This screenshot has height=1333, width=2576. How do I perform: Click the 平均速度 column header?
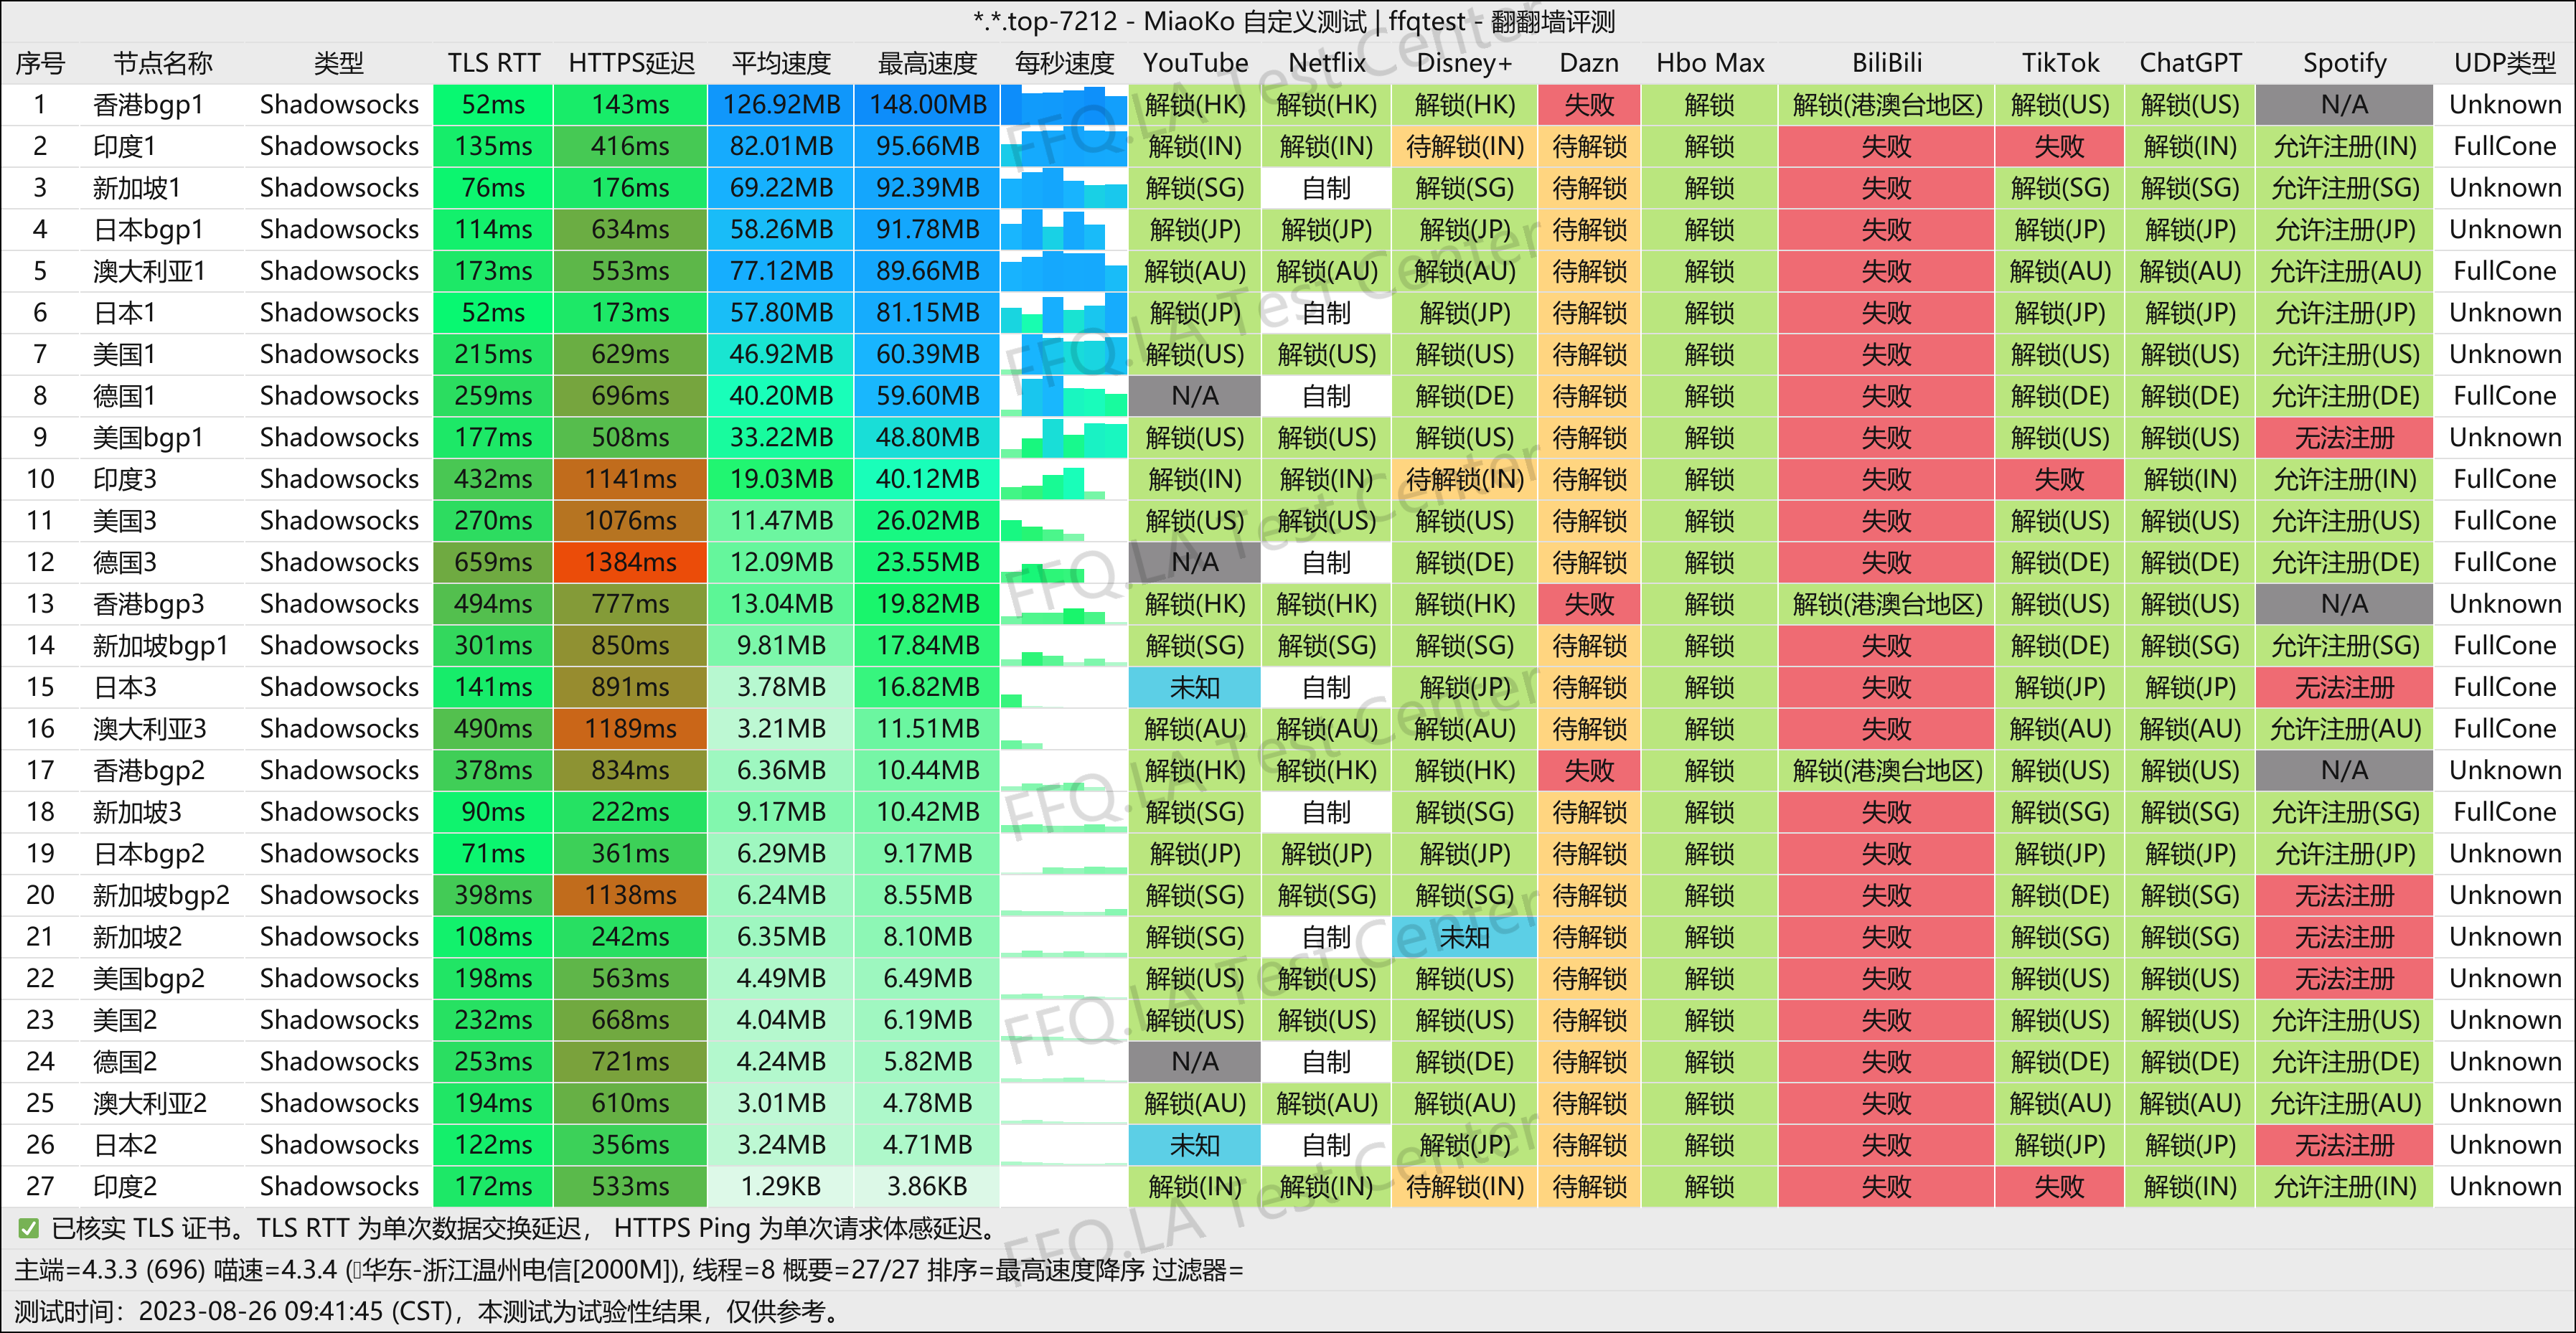pyautogui.click(x=781, y=63)
